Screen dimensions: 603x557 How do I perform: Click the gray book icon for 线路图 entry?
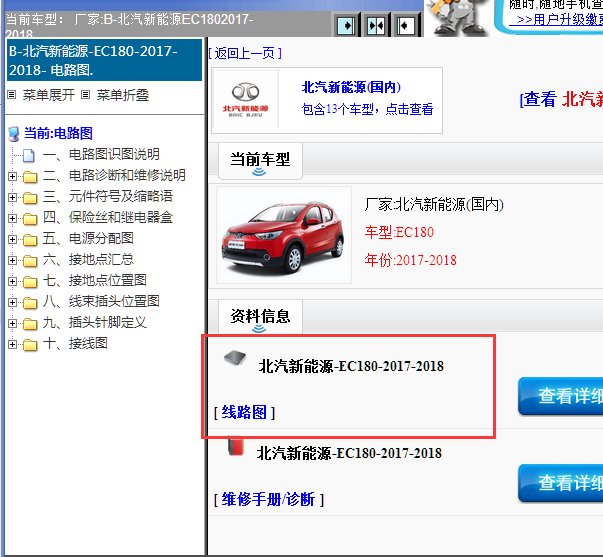235,358
